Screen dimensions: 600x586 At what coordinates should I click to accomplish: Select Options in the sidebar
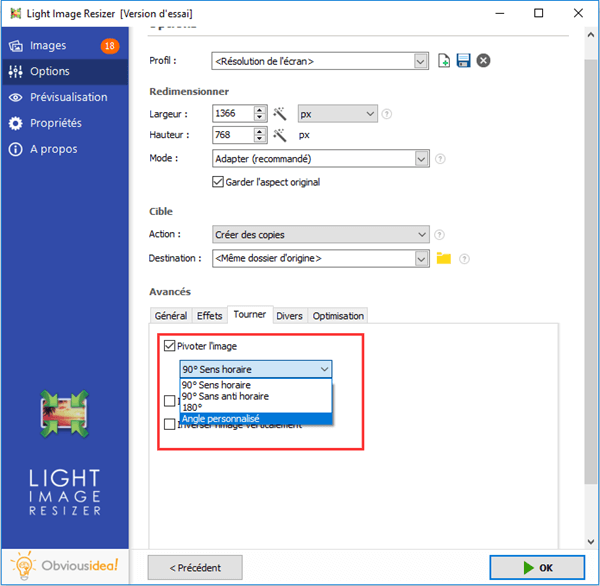point(64,72)
